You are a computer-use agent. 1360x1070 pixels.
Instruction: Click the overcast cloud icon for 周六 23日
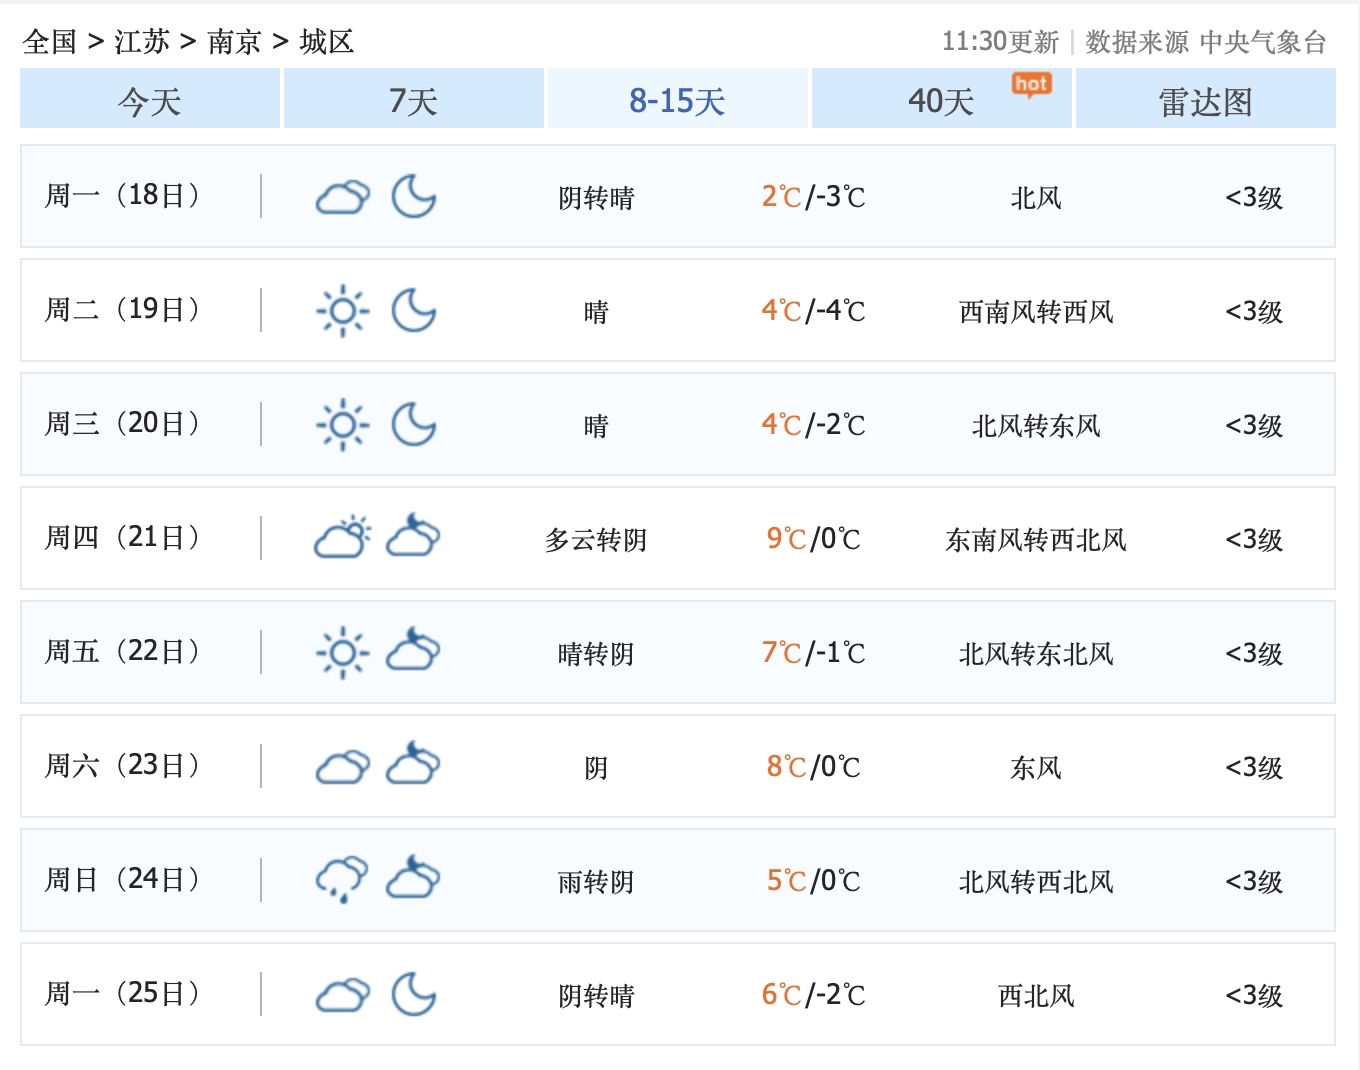[x=342, y=767]
